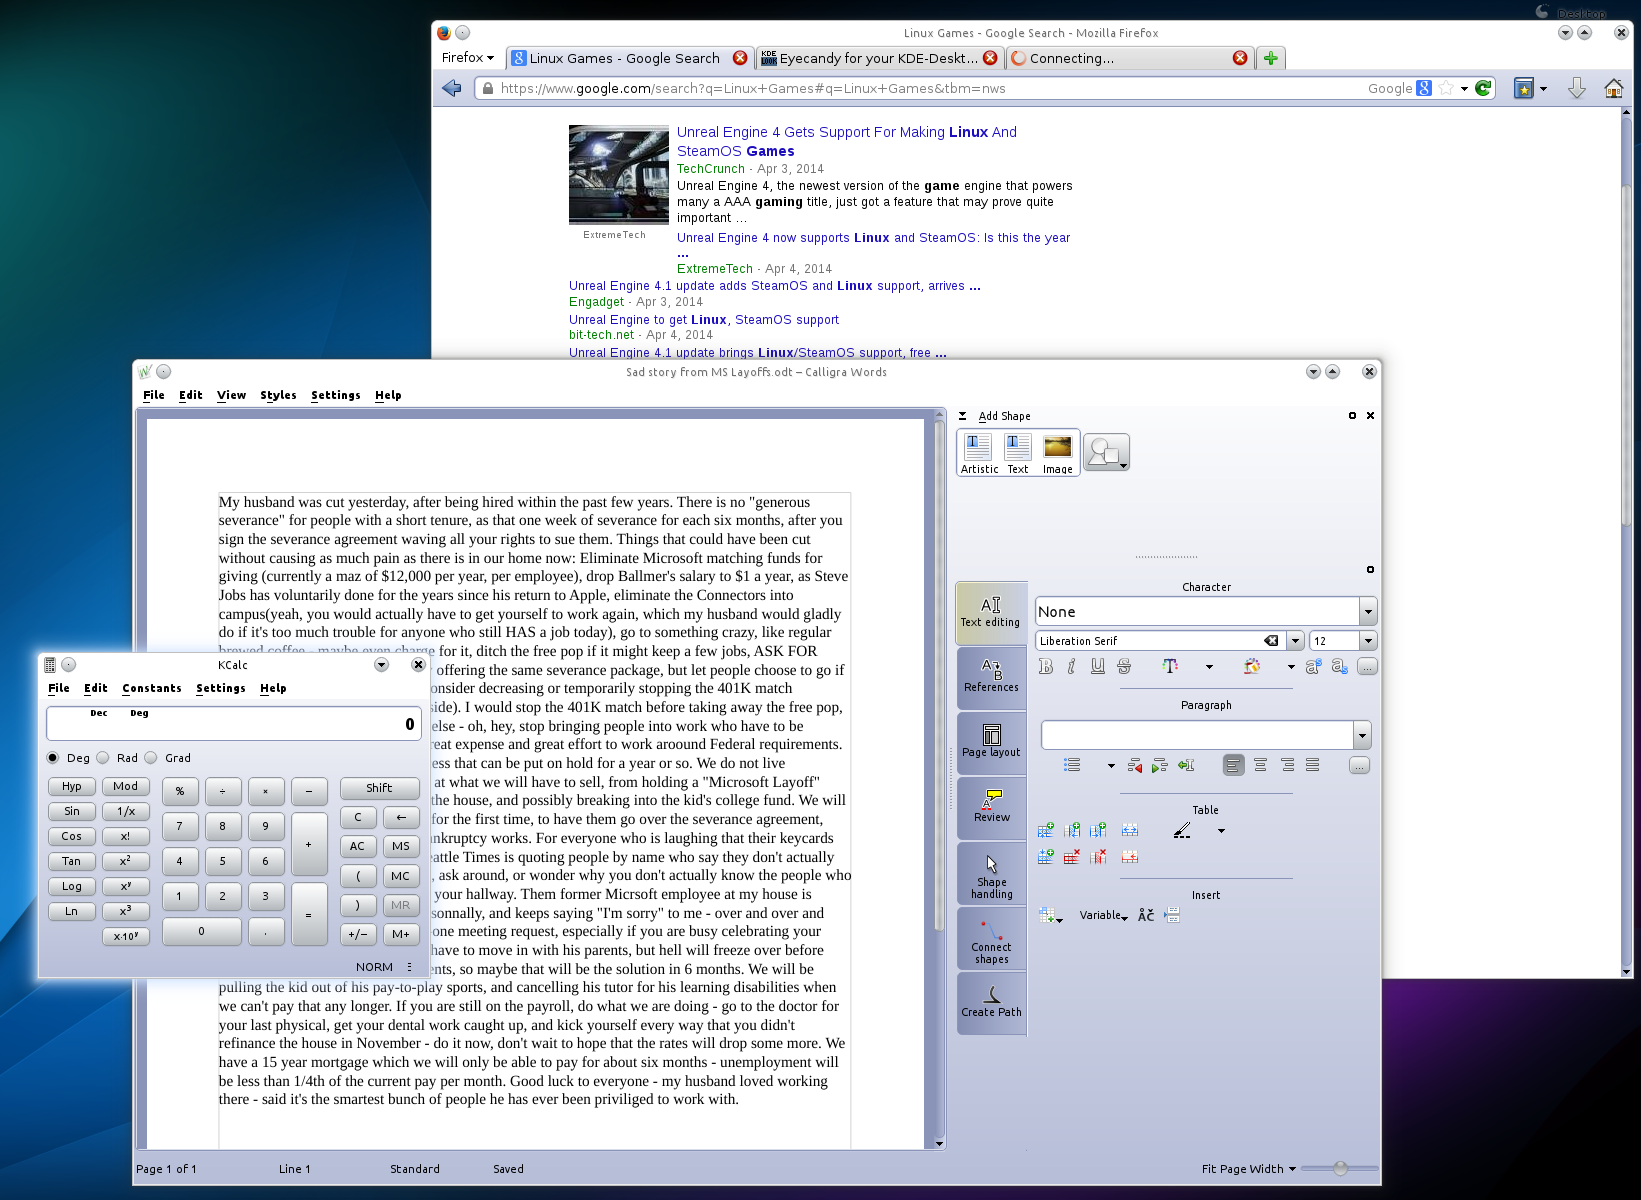Adjust zoom slider in Calligra status bar

[1340, 1168]
